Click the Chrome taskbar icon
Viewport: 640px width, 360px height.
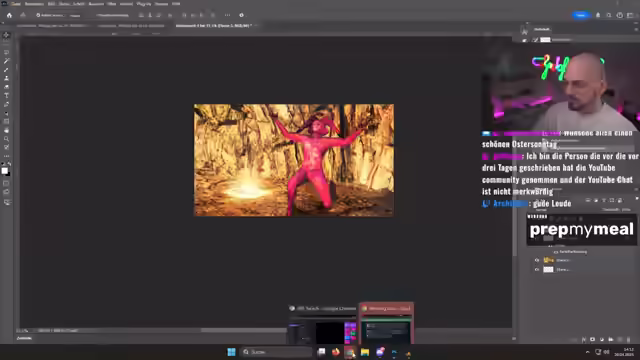pos(350,352)
